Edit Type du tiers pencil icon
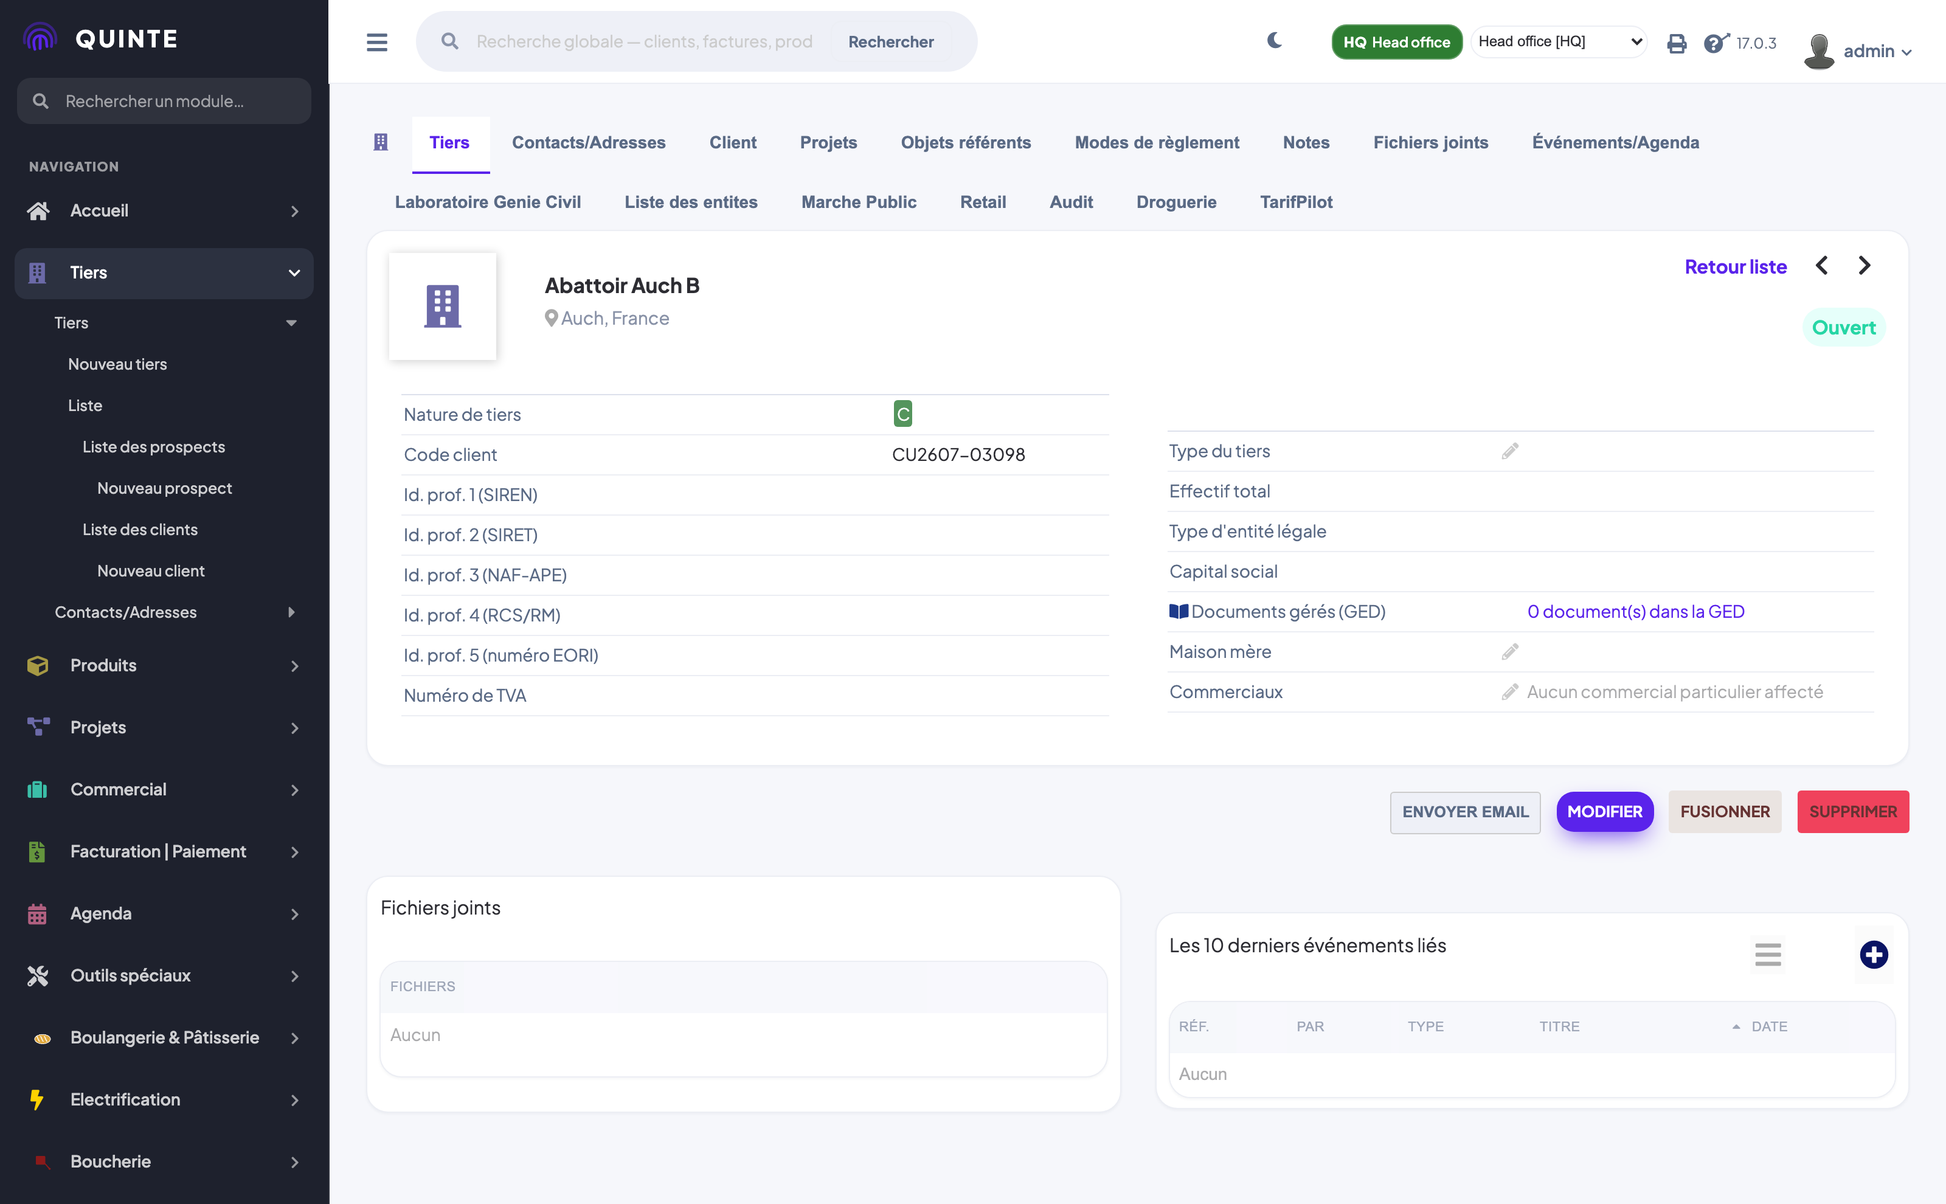Image resolution: width=1946 pixels, height=1204 pixels. point(1510,451)
